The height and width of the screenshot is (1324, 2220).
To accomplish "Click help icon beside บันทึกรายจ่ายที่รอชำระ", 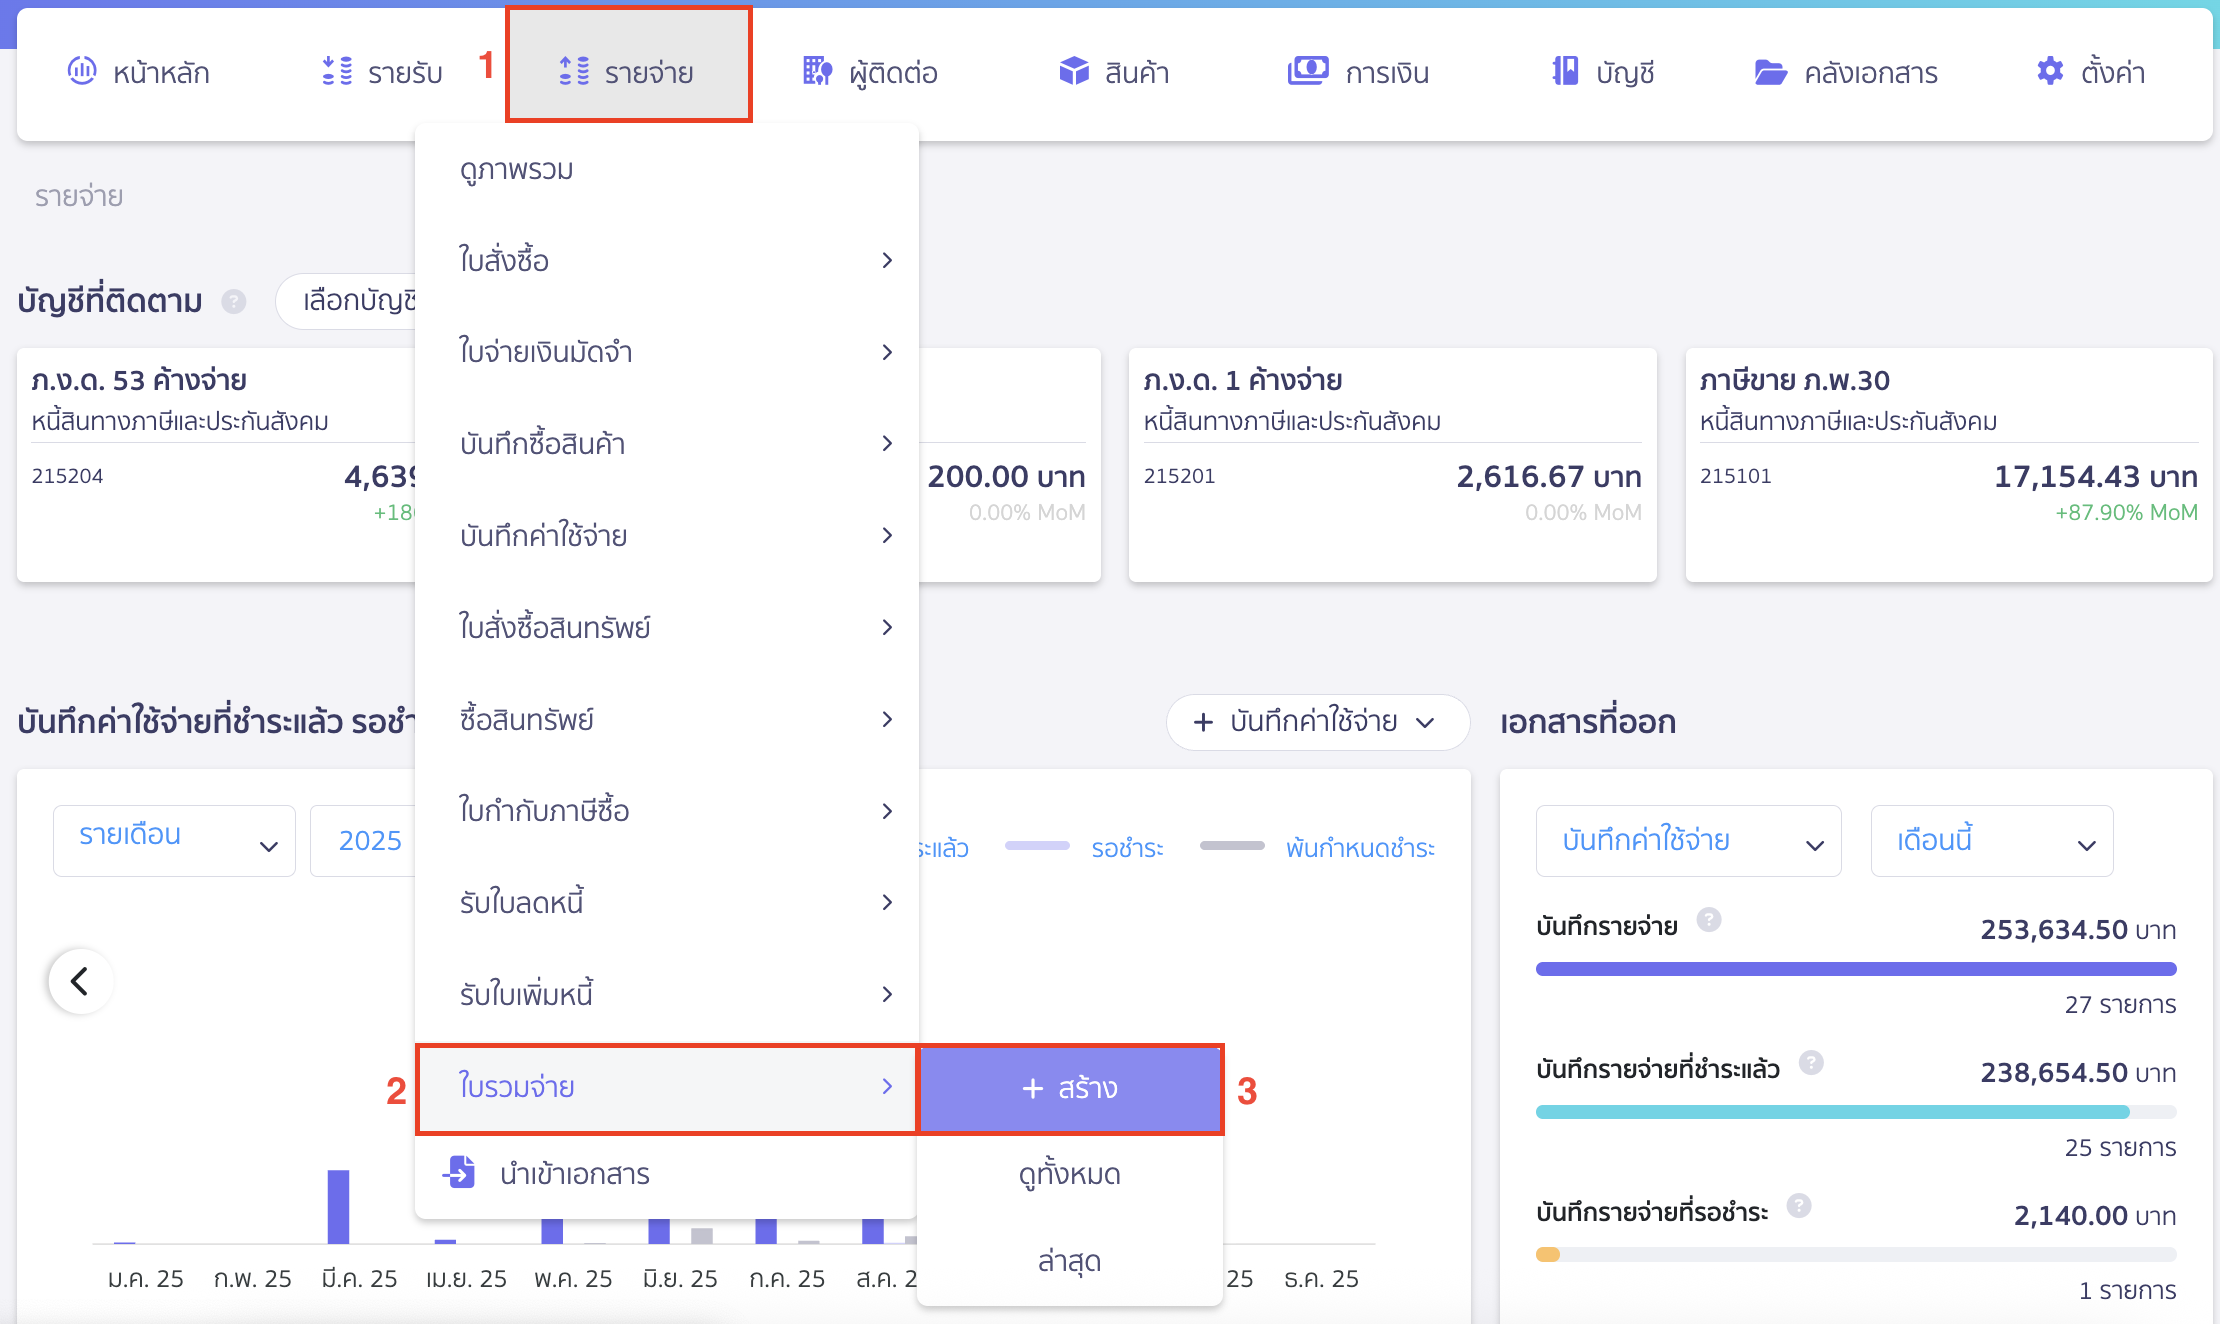I will [x=1799, y=1206].
